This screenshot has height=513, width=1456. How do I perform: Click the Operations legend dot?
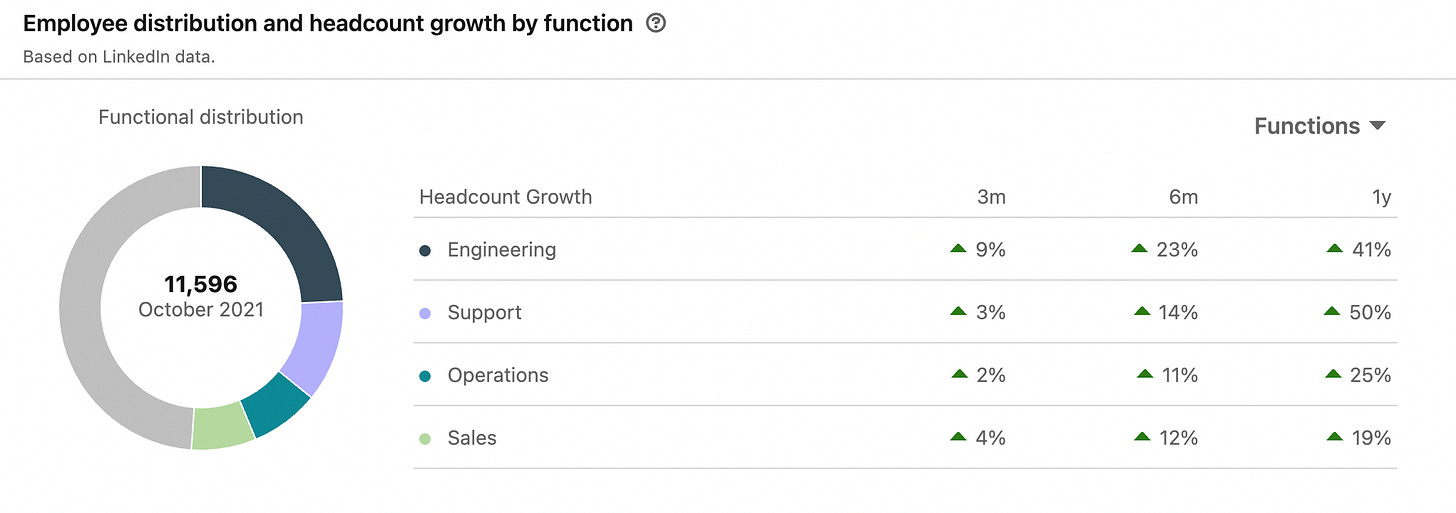(425, 376)
